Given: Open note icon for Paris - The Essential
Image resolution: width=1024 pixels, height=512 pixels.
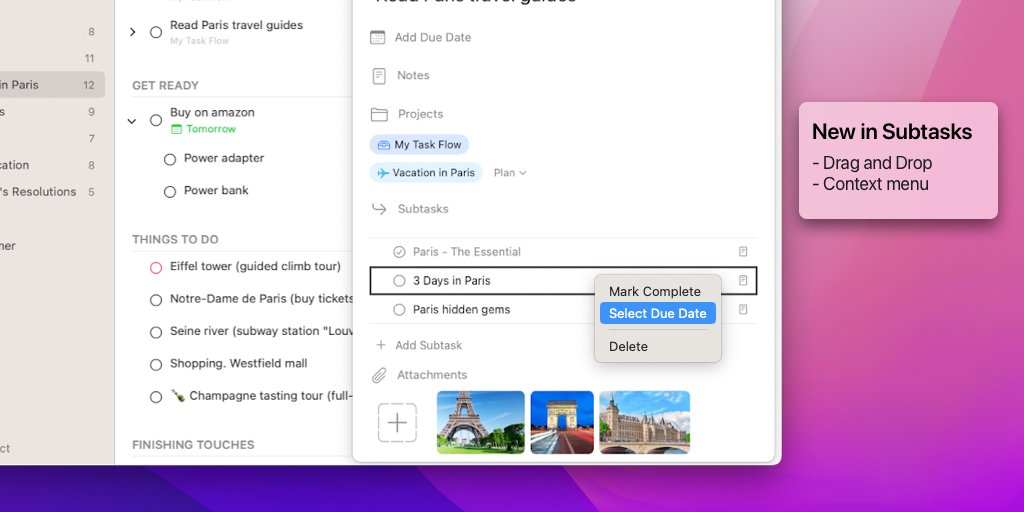Looking at the screenshot, I should tap(743, 251).
